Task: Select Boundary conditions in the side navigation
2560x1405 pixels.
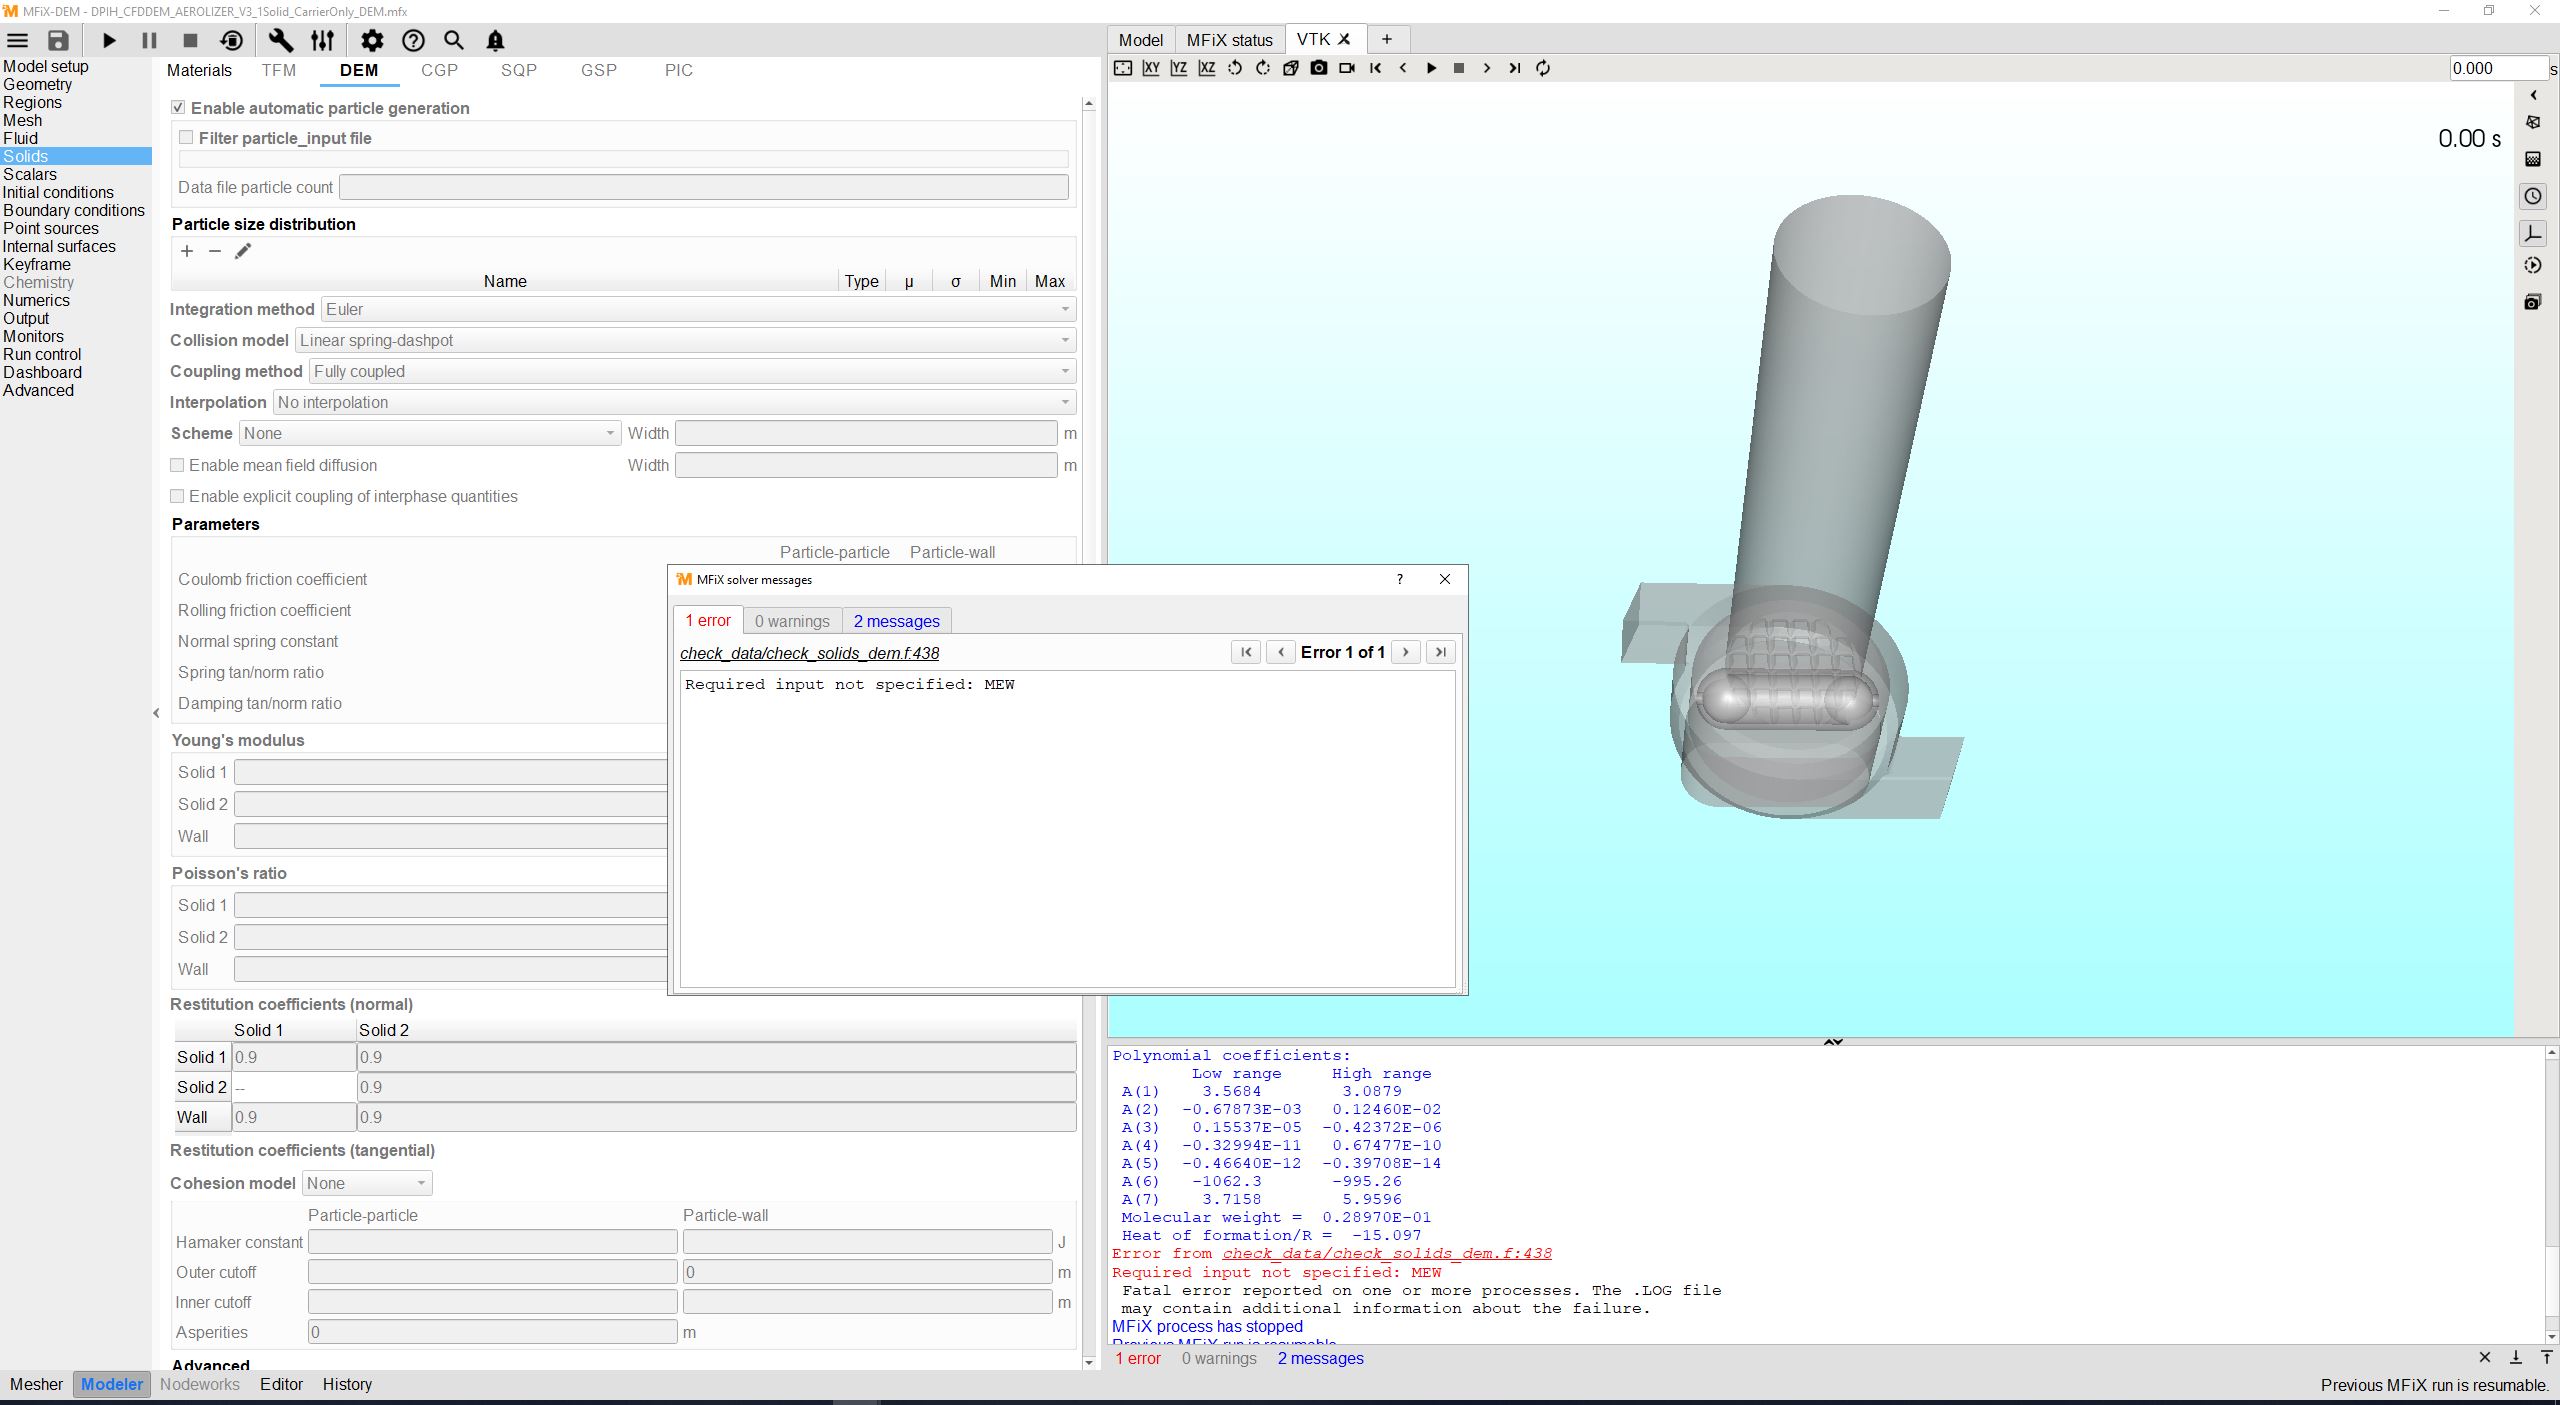Action: click(74, 210)
